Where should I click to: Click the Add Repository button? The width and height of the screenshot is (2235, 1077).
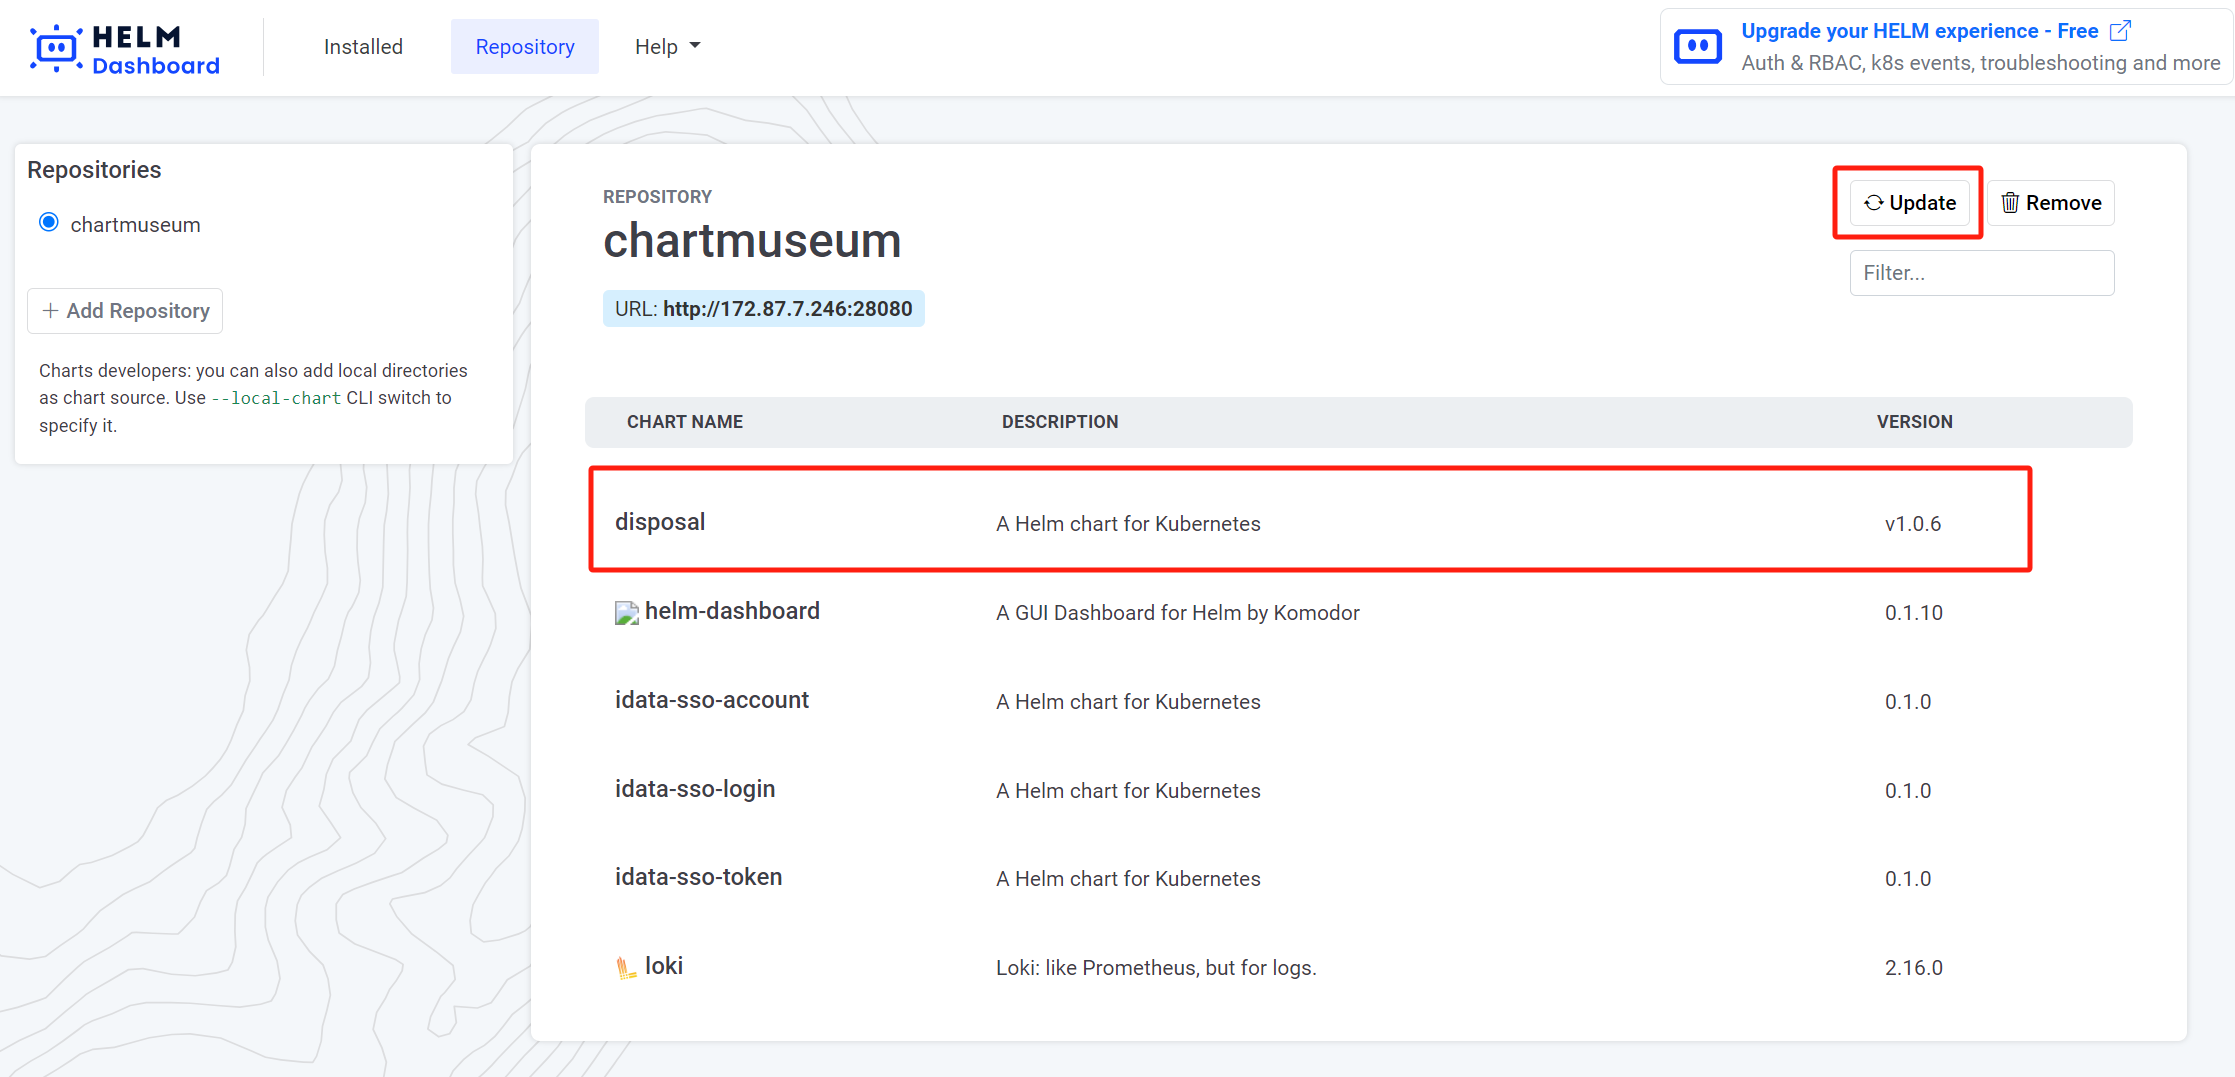(124, 311)
